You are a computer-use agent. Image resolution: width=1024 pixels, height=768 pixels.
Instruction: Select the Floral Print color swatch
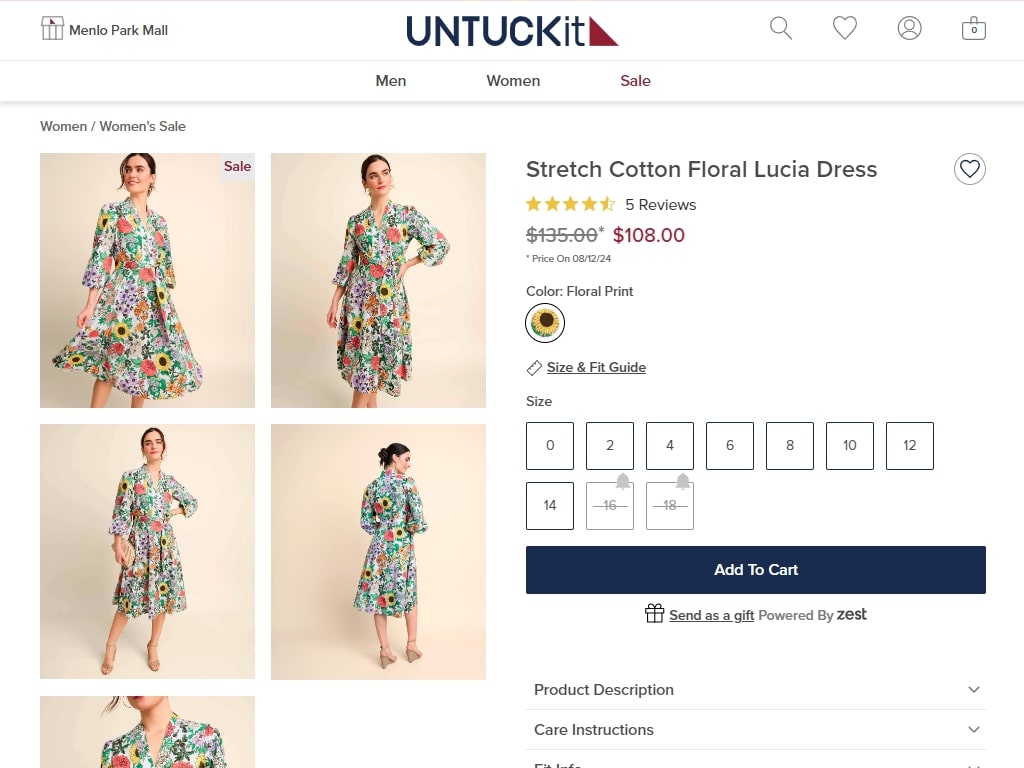pos(545,323)
